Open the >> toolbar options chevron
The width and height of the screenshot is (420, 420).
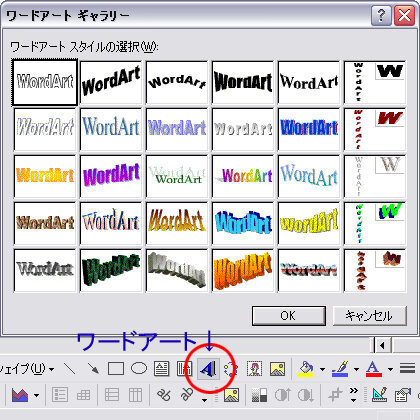354,395
